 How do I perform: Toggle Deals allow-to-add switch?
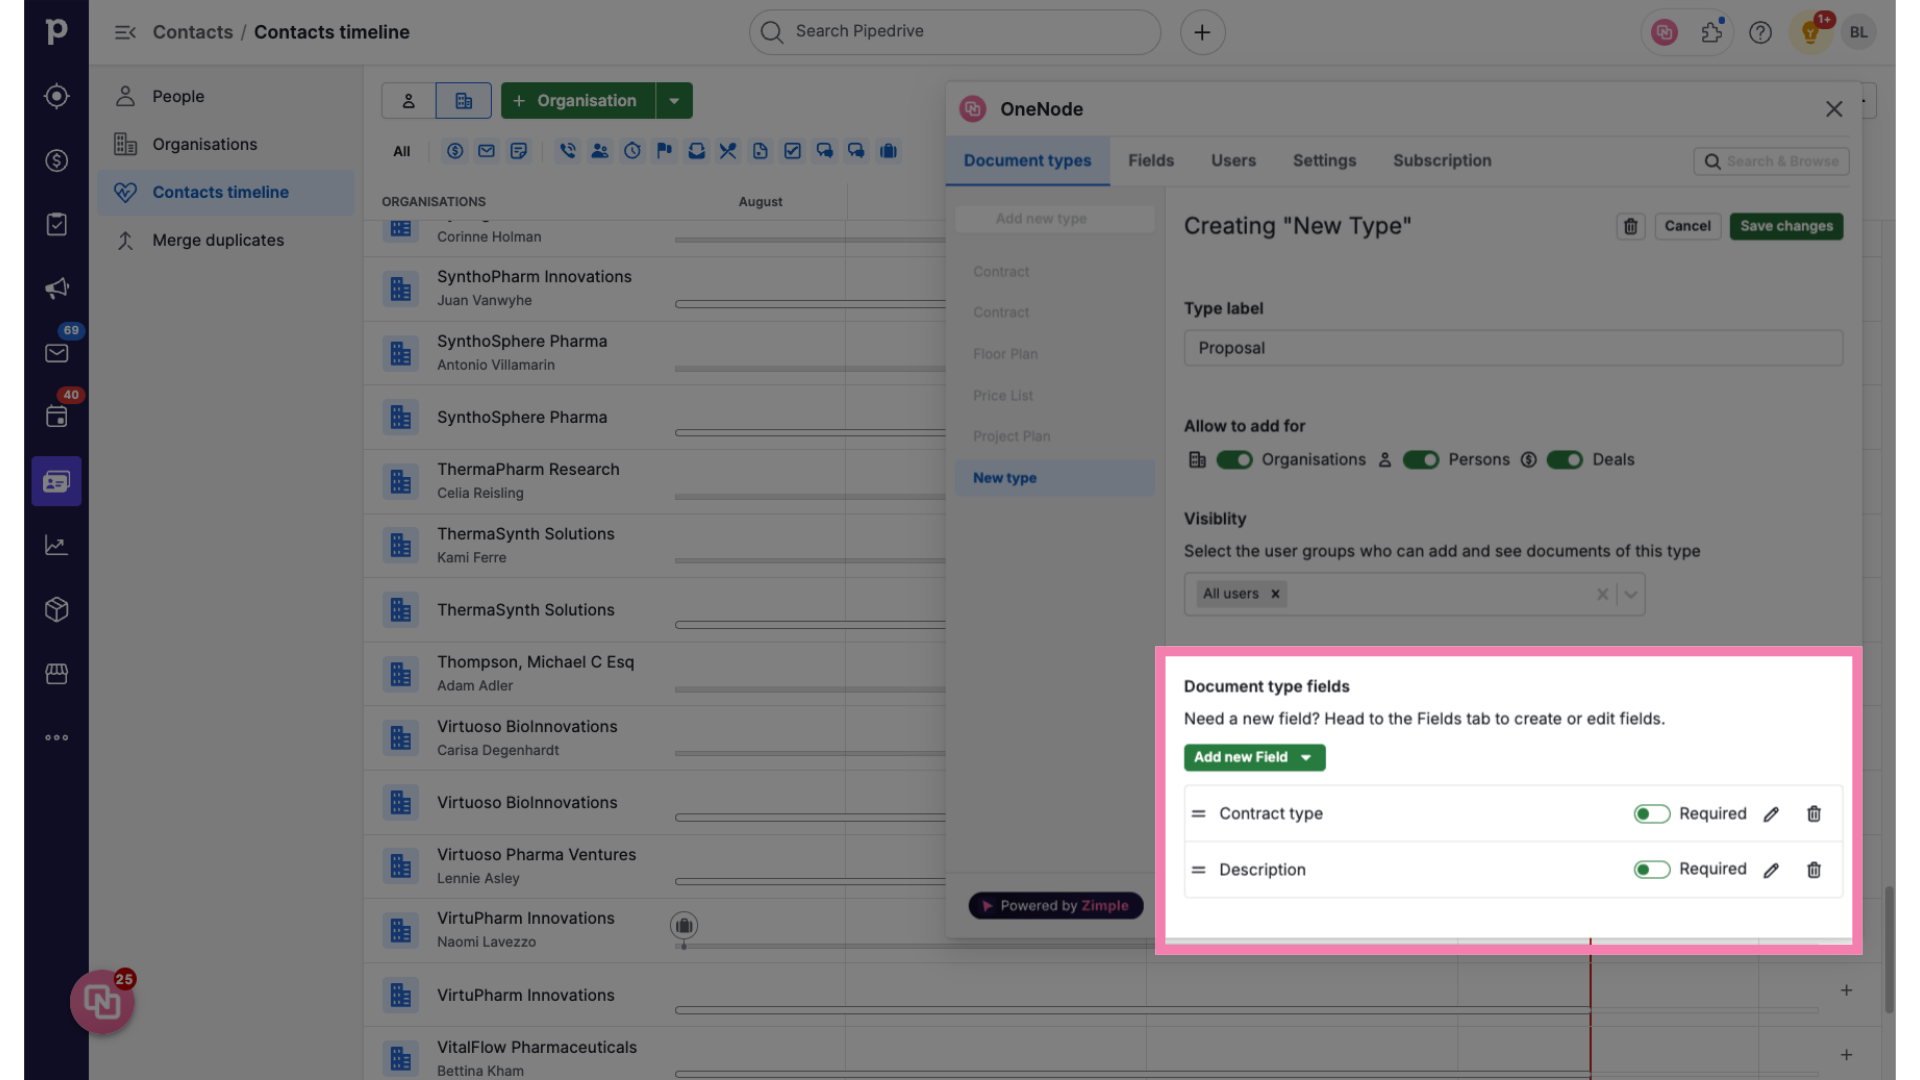[1565, 460]
